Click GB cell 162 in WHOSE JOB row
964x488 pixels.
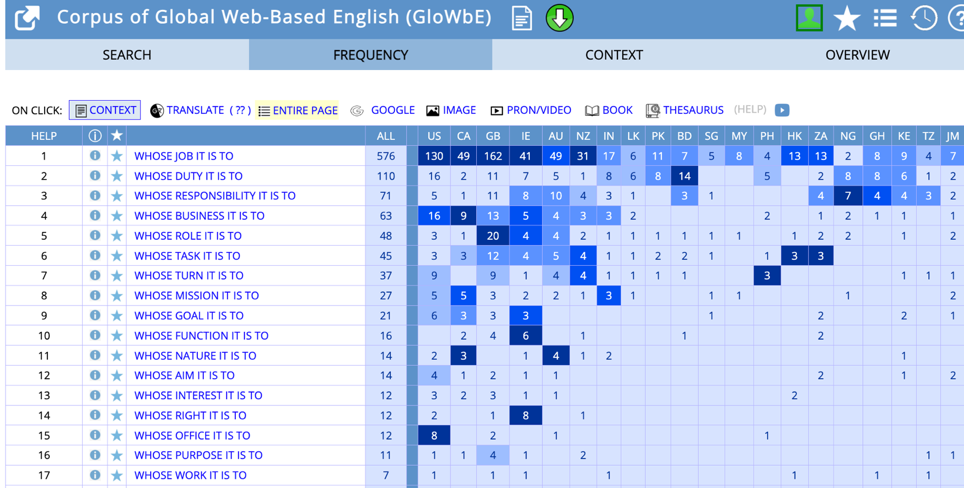pos(493,156)
